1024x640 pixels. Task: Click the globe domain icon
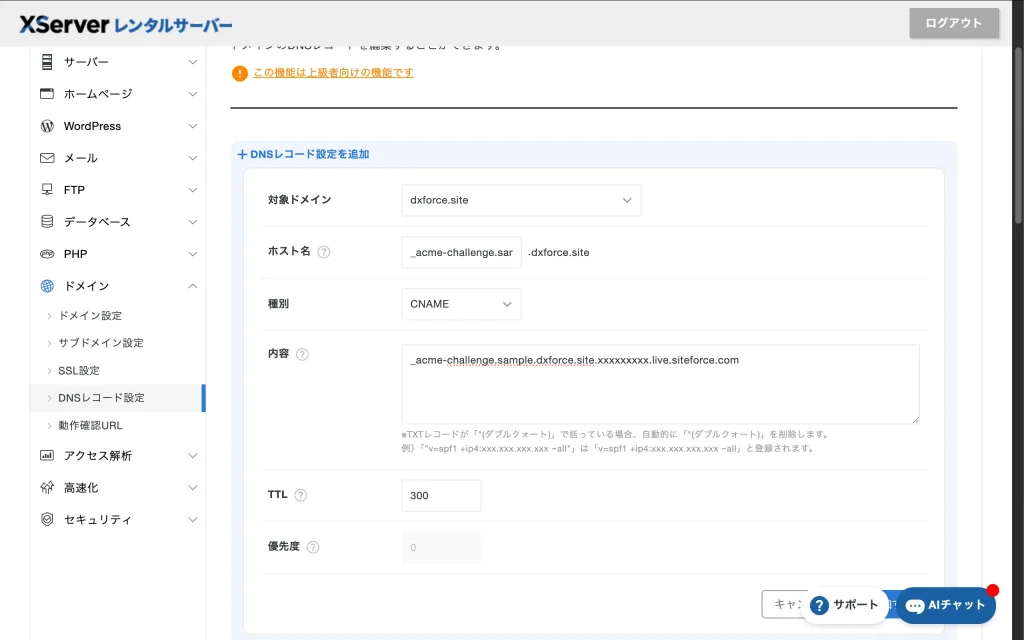point(46,286)
